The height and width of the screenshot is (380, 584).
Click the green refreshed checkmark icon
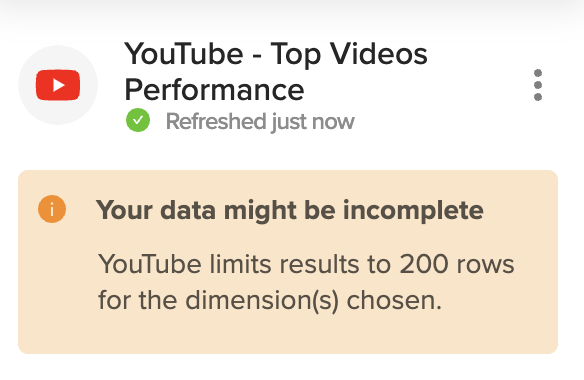pyautogui.click(x=138, y=120)
